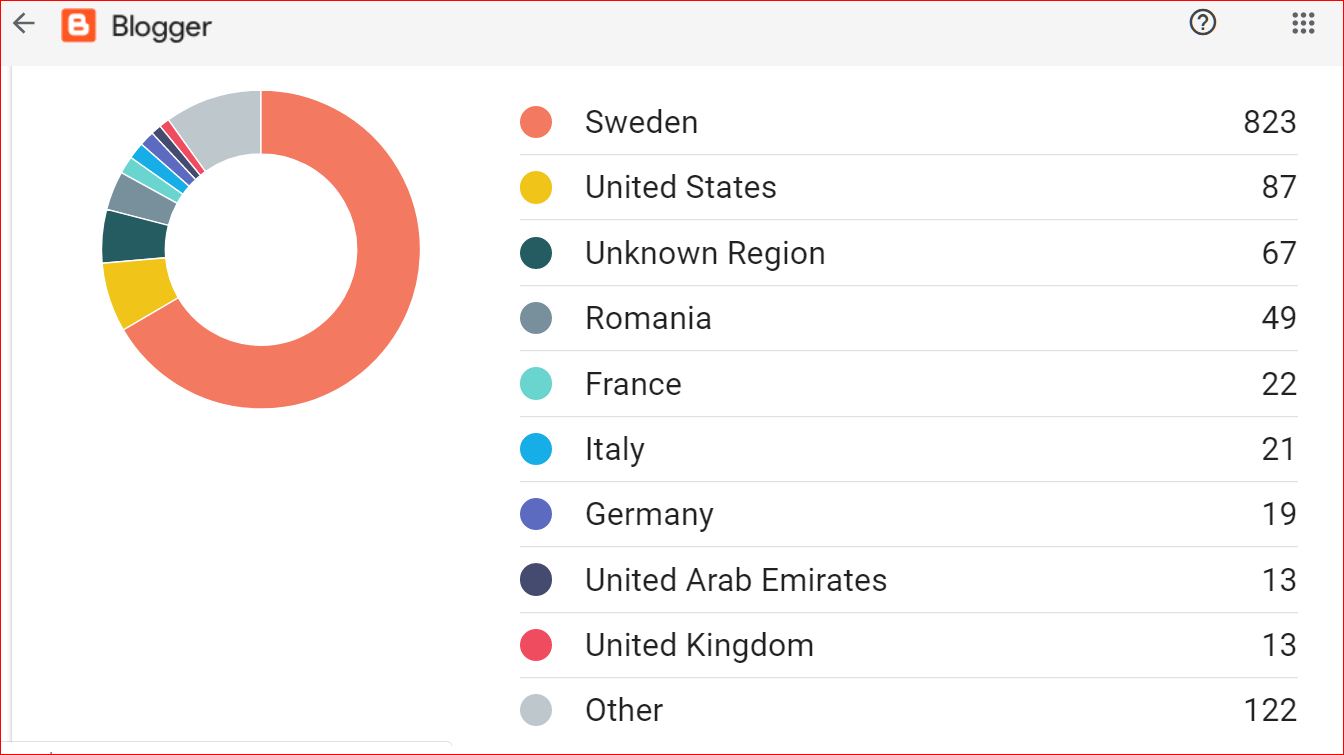Click the Romania gray legend dot
The height and width of the screenshot is (755, 1344).
pos(536,318)
